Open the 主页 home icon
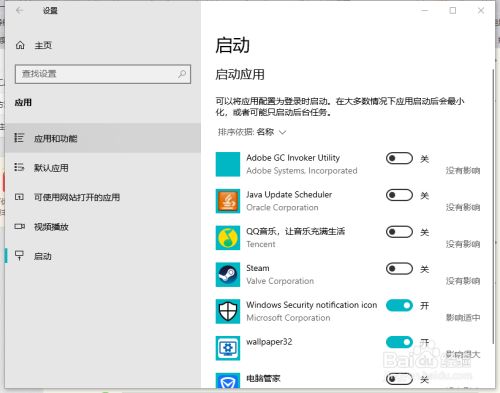 pyautogui.click(x=20, y=45)
